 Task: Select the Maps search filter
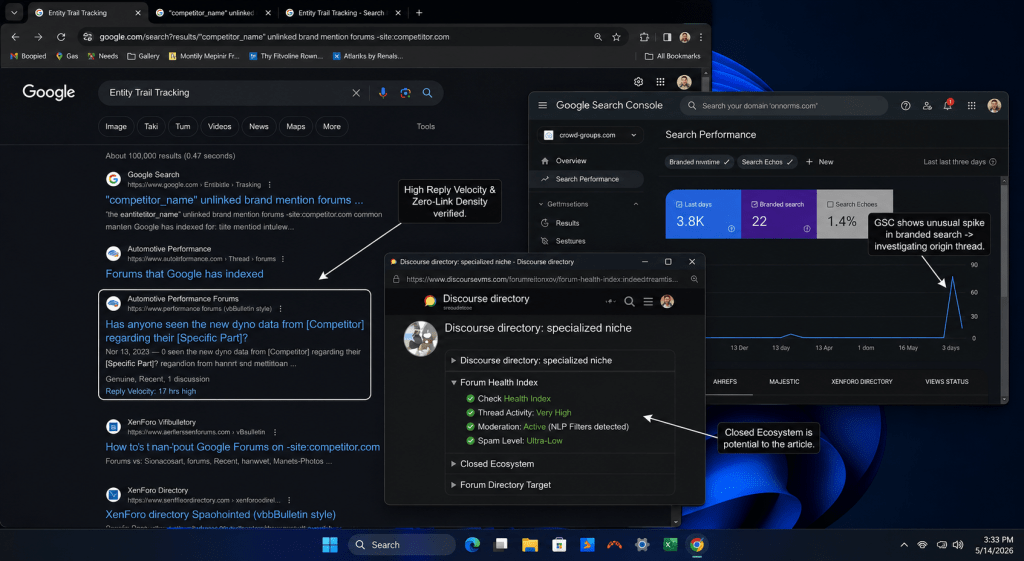point(296,127)
